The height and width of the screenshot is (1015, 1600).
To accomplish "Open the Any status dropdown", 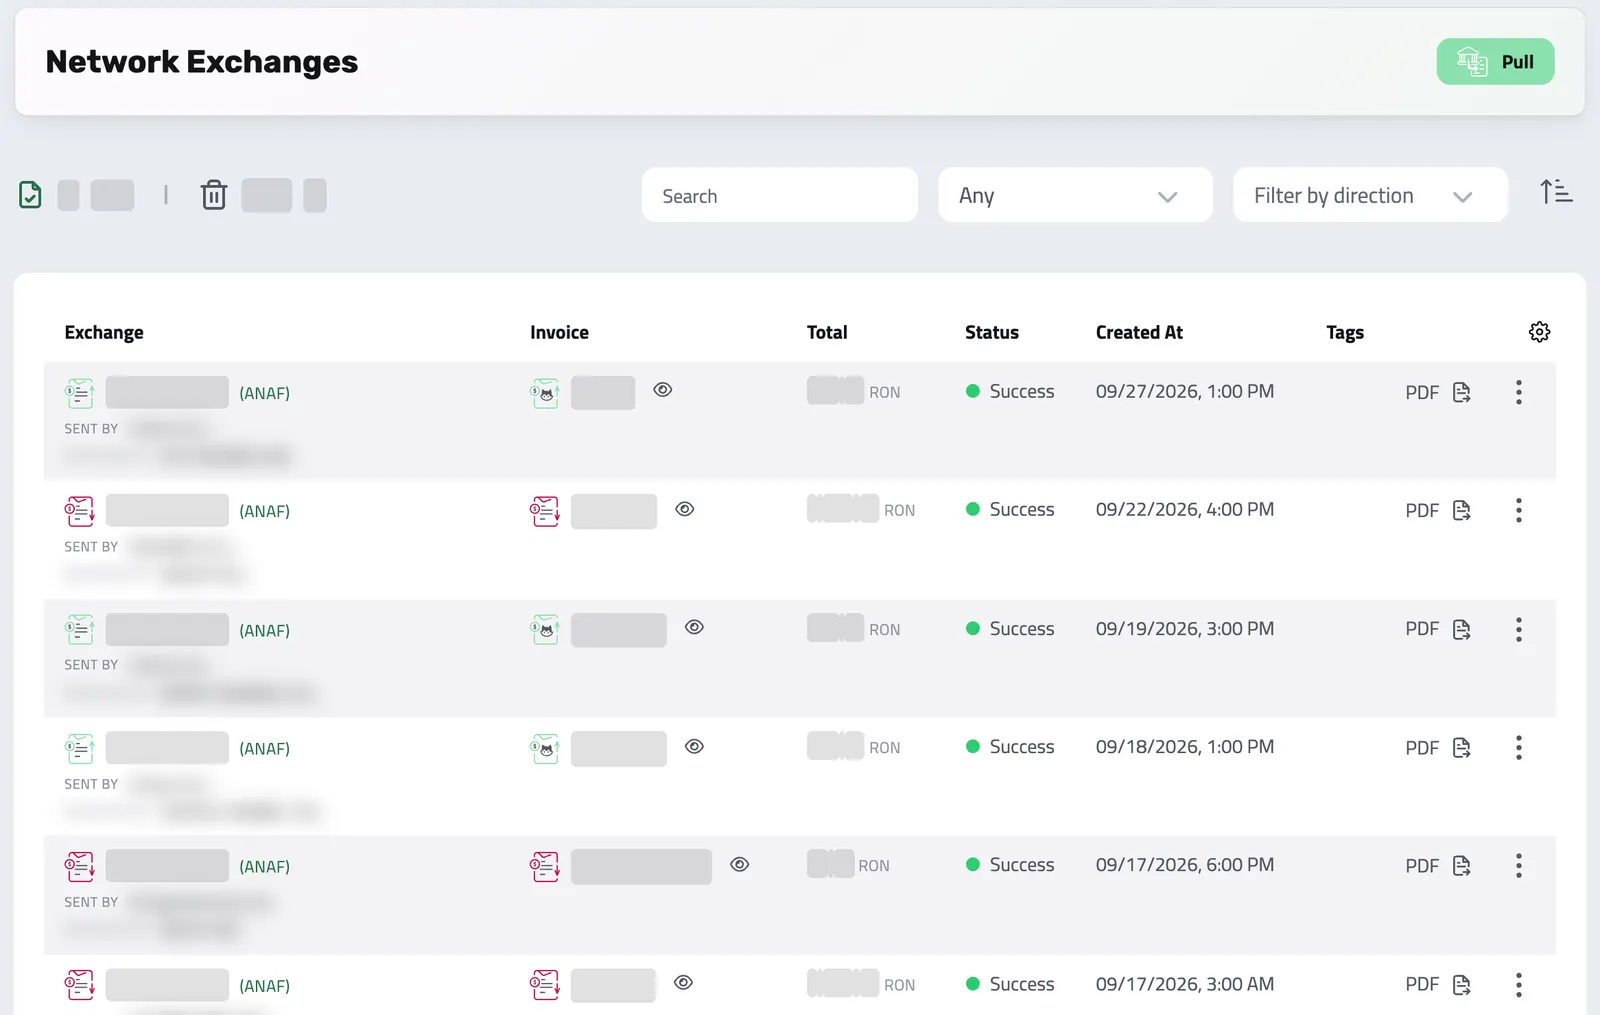I will pos(1075,195).
